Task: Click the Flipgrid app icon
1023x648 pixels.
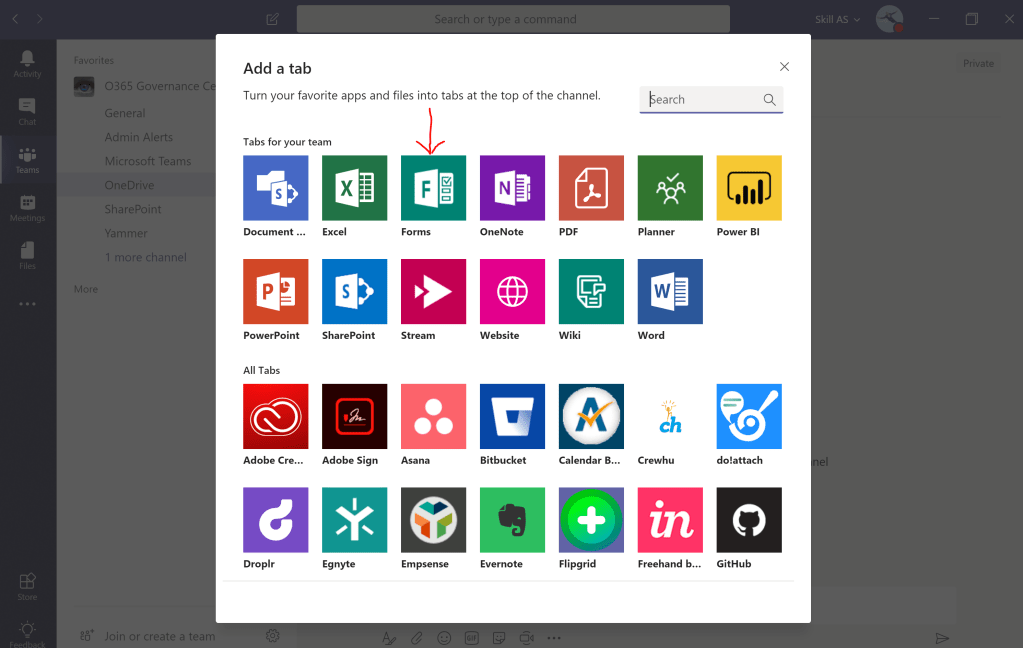Action: 590,519
